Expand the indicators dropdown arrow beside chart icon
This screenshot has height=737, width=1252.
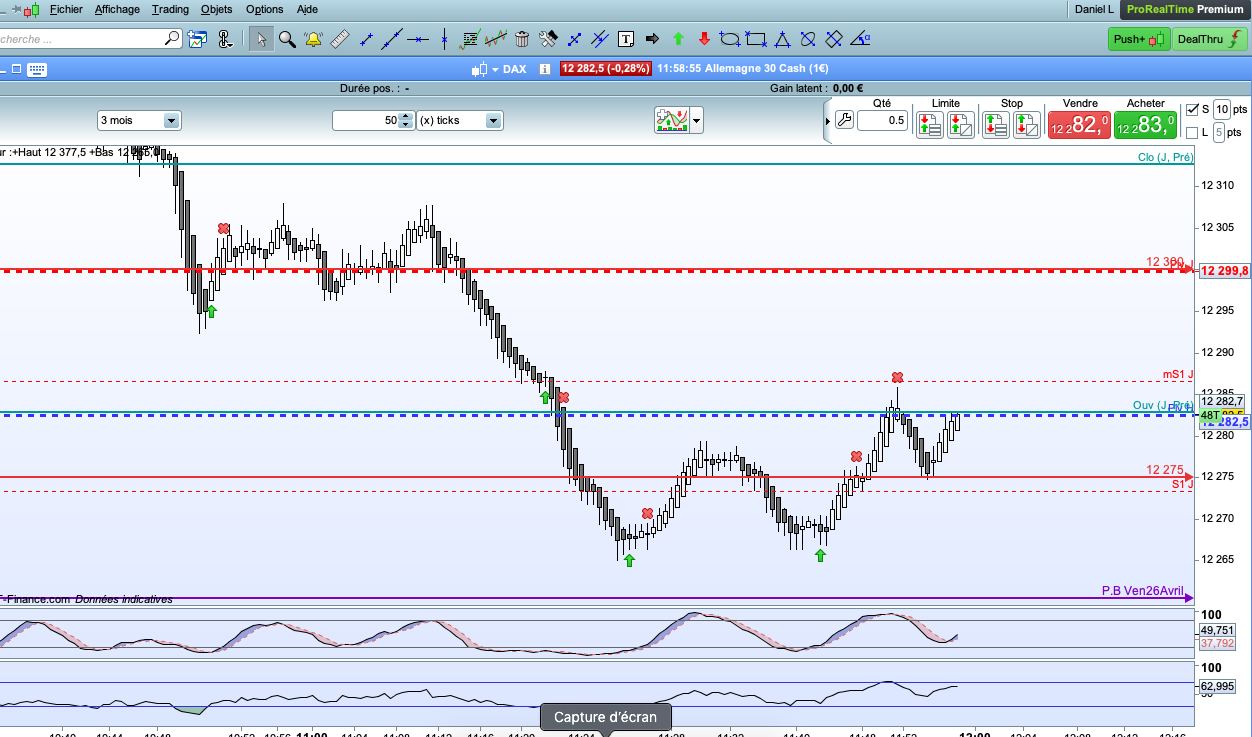pyautogui.click(x=697, y=120)
